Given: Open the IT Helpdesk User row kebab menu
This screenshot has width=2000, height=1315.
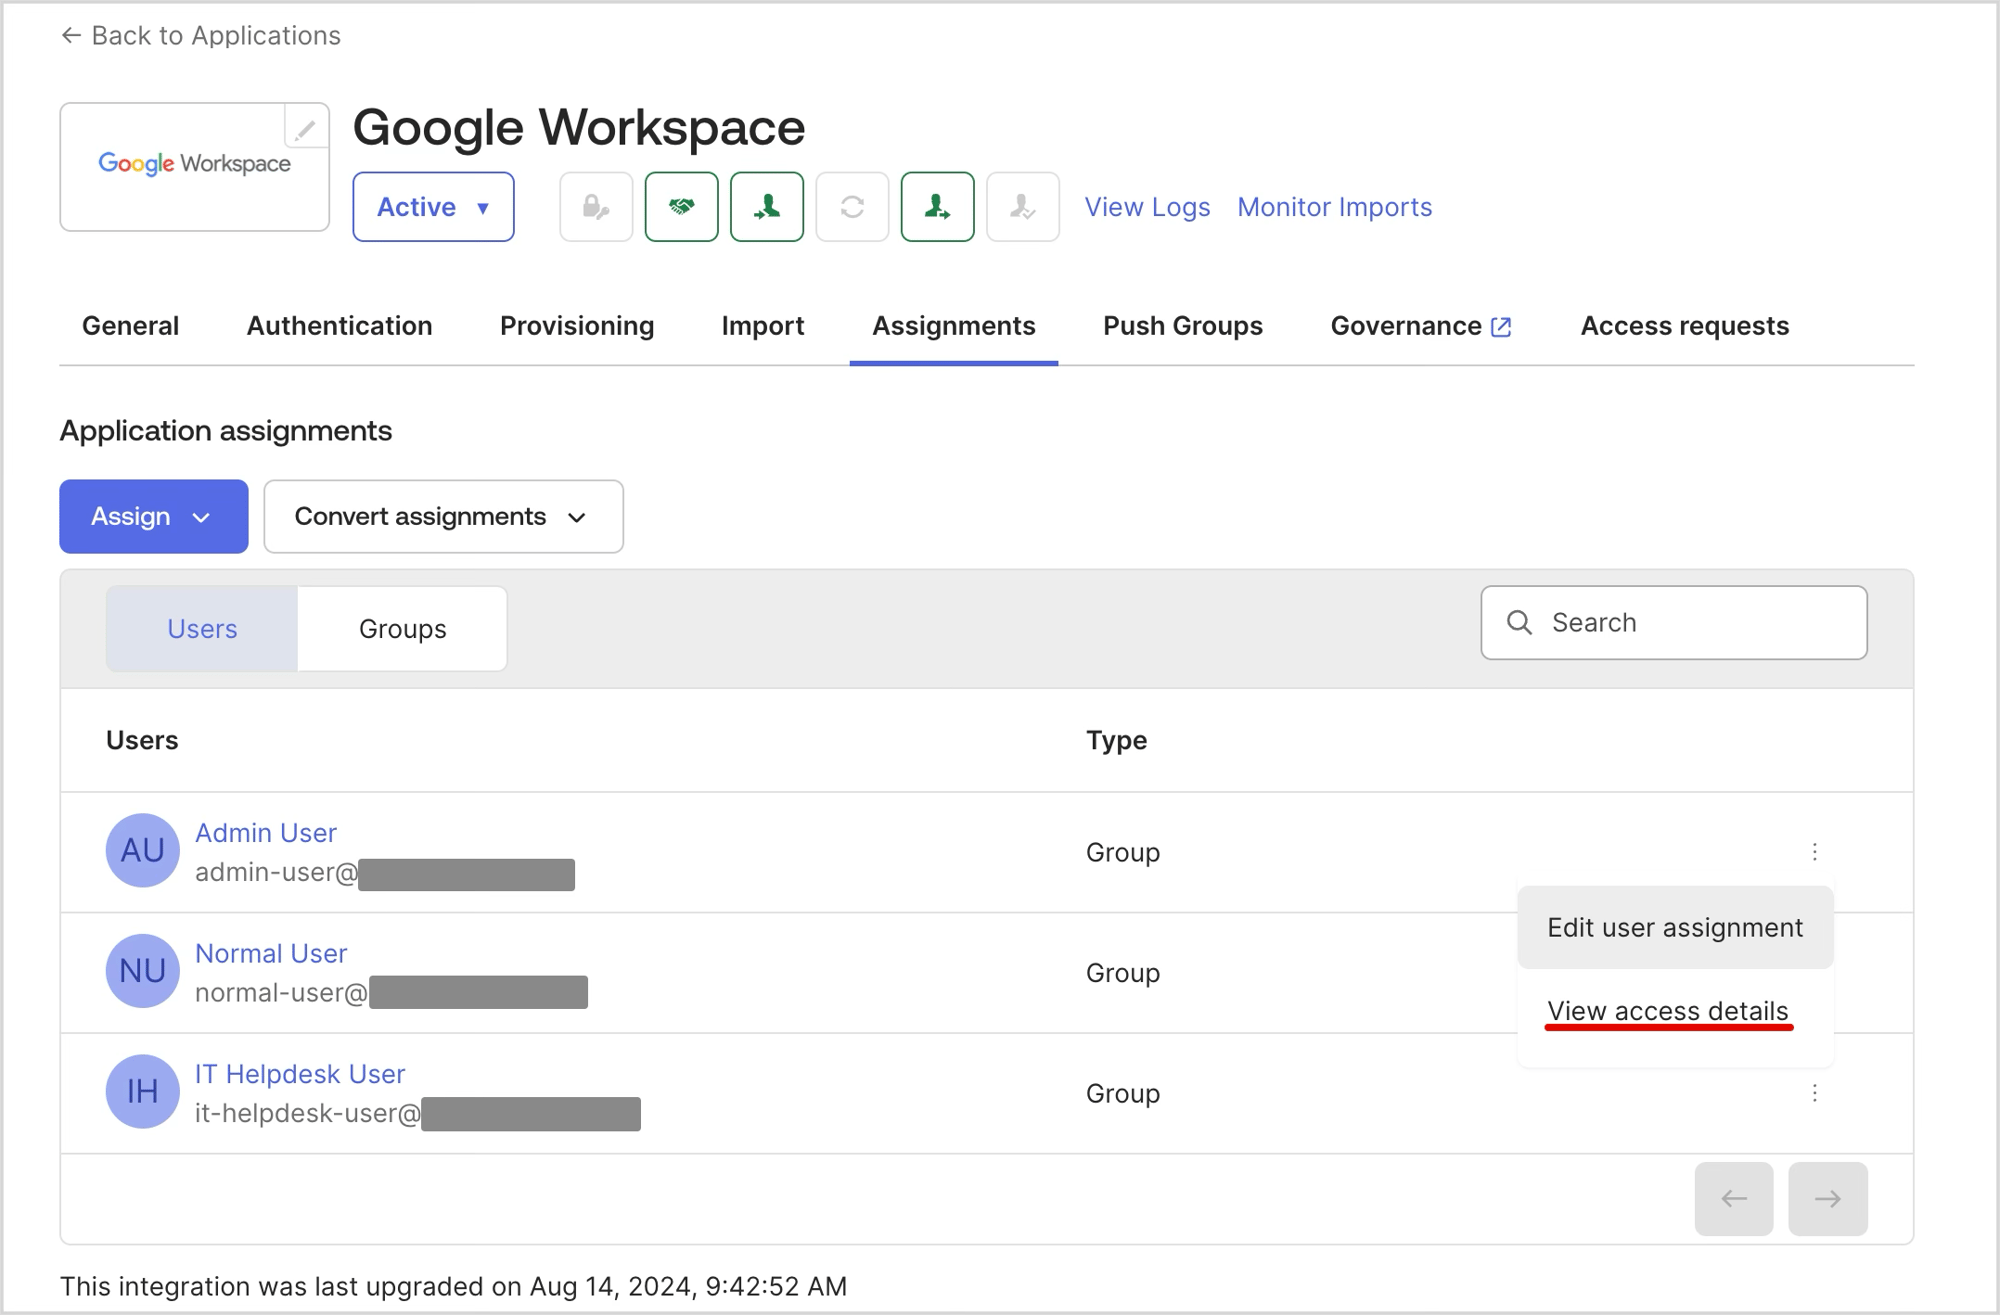Looking at the screenshot, I should click(x=1814, y=1093).
